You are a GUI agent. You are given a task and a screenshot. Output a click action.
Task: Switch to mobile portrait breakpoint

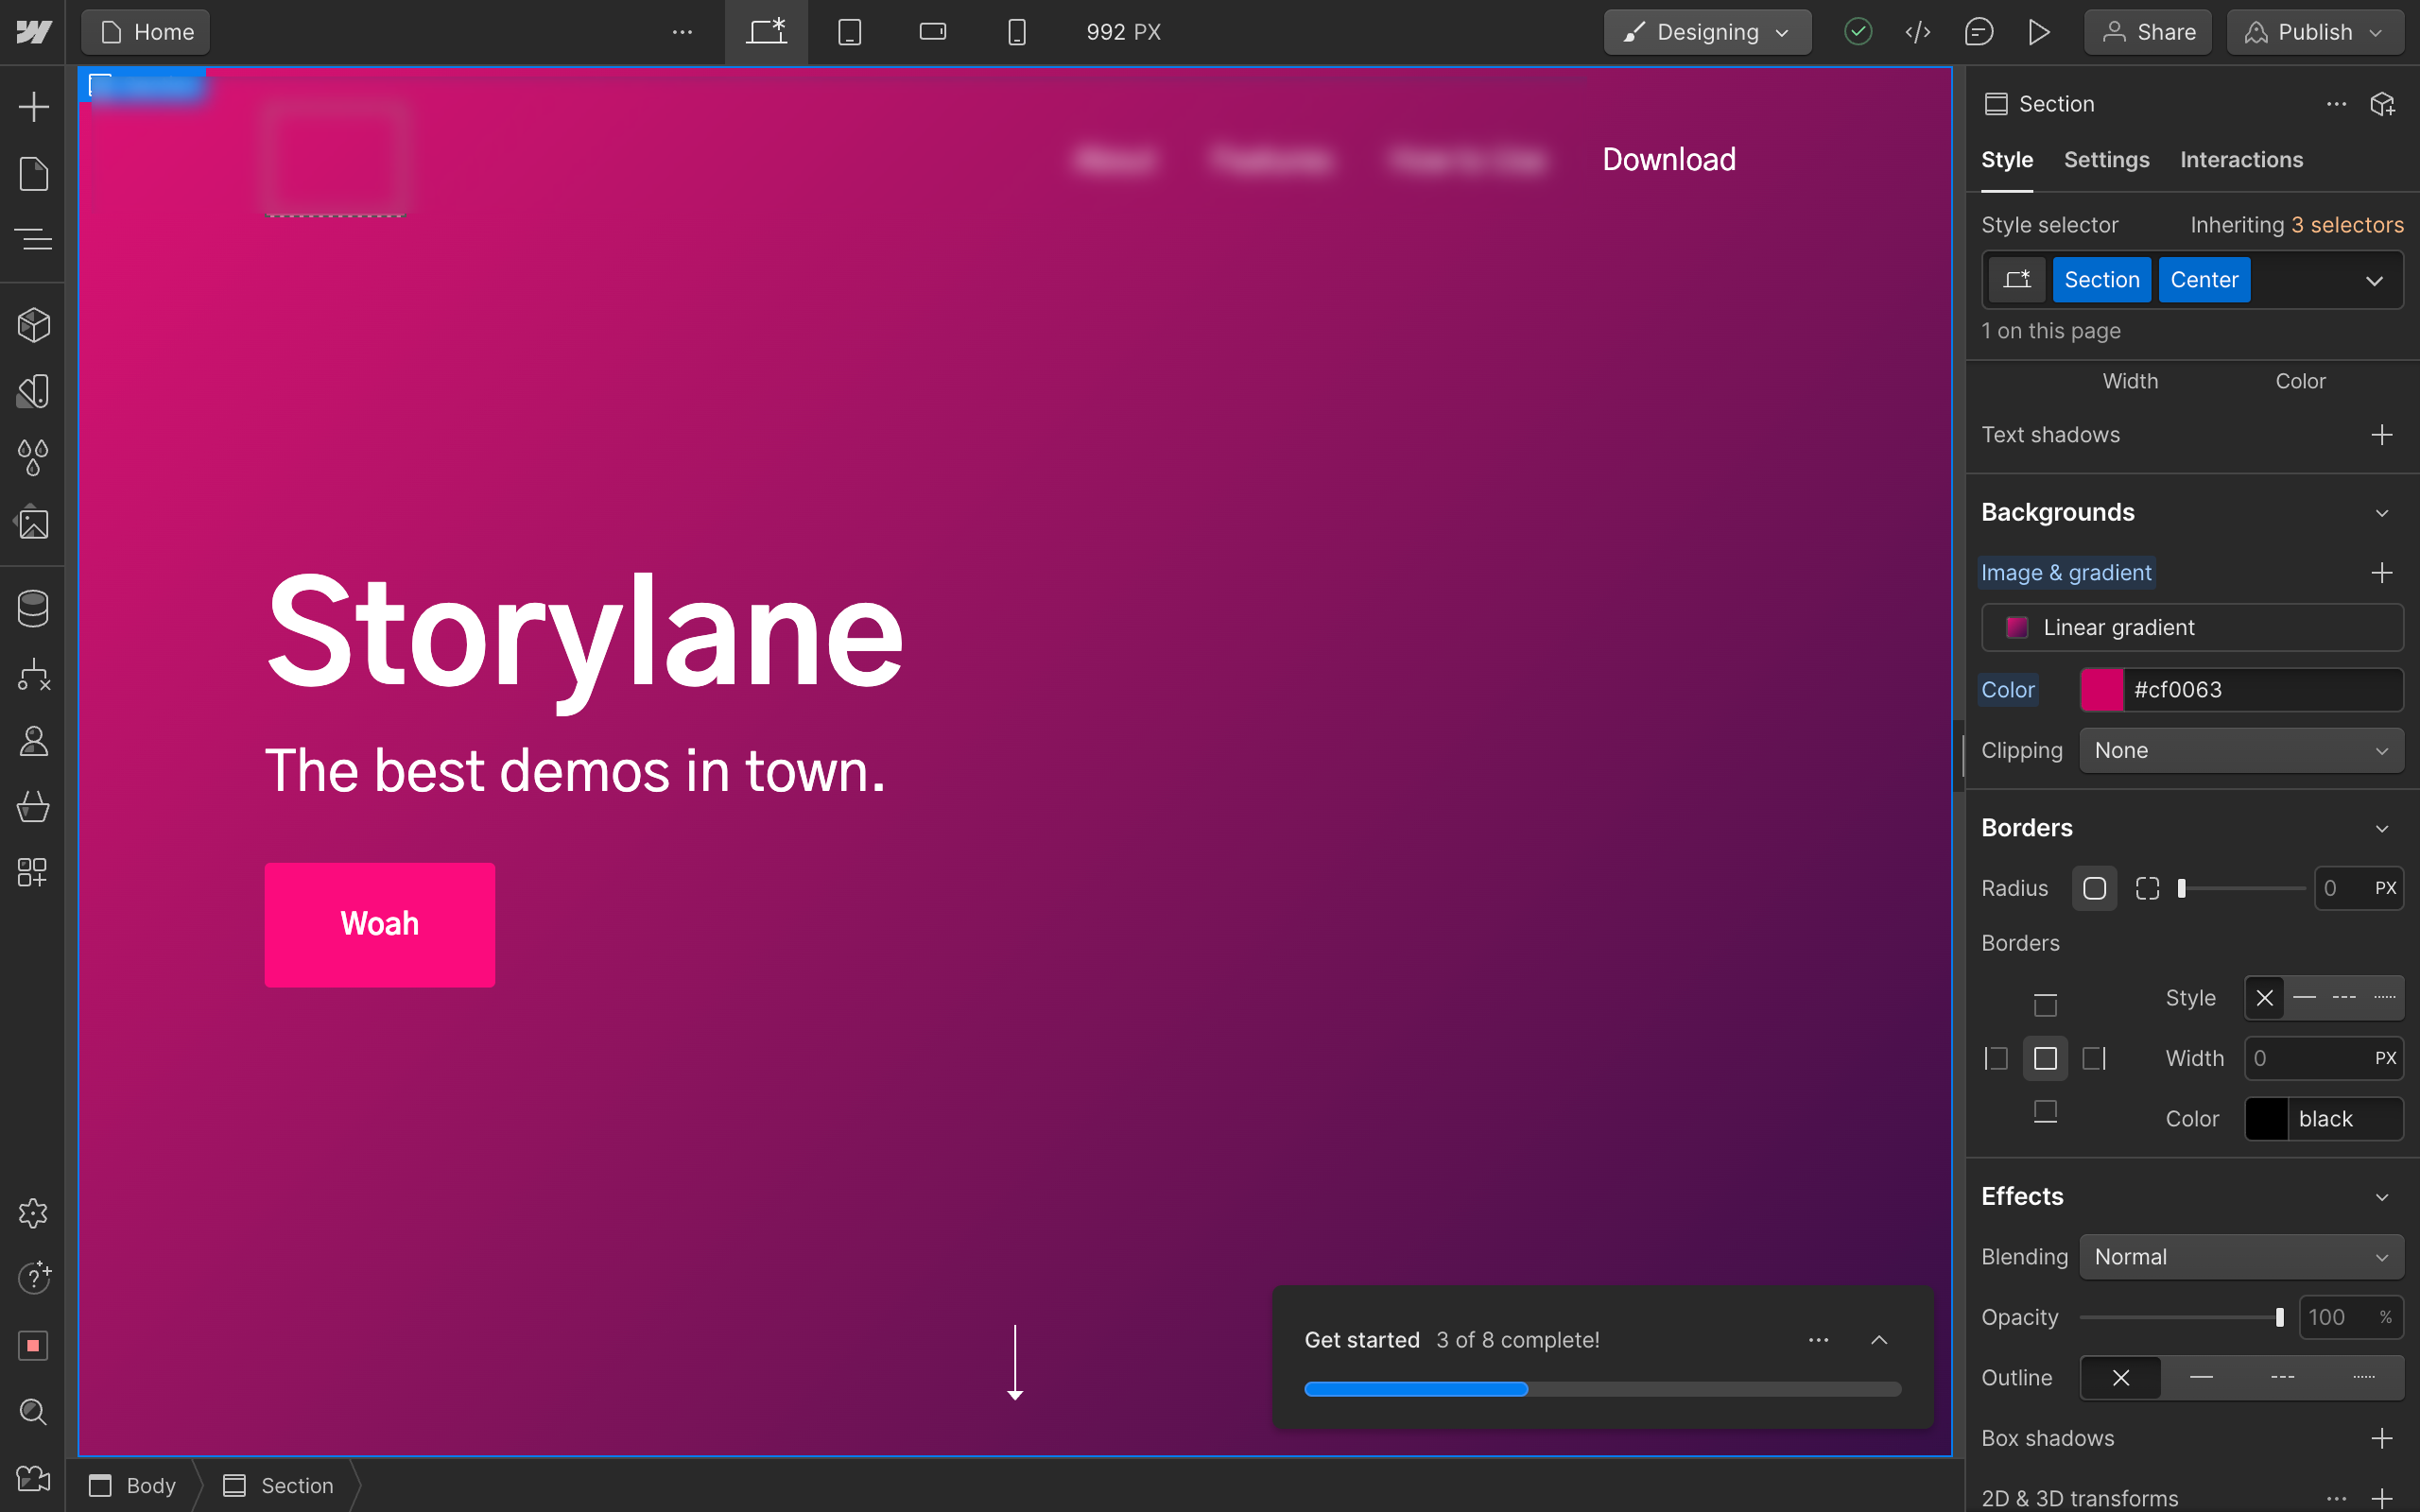tap(1016, 32)
